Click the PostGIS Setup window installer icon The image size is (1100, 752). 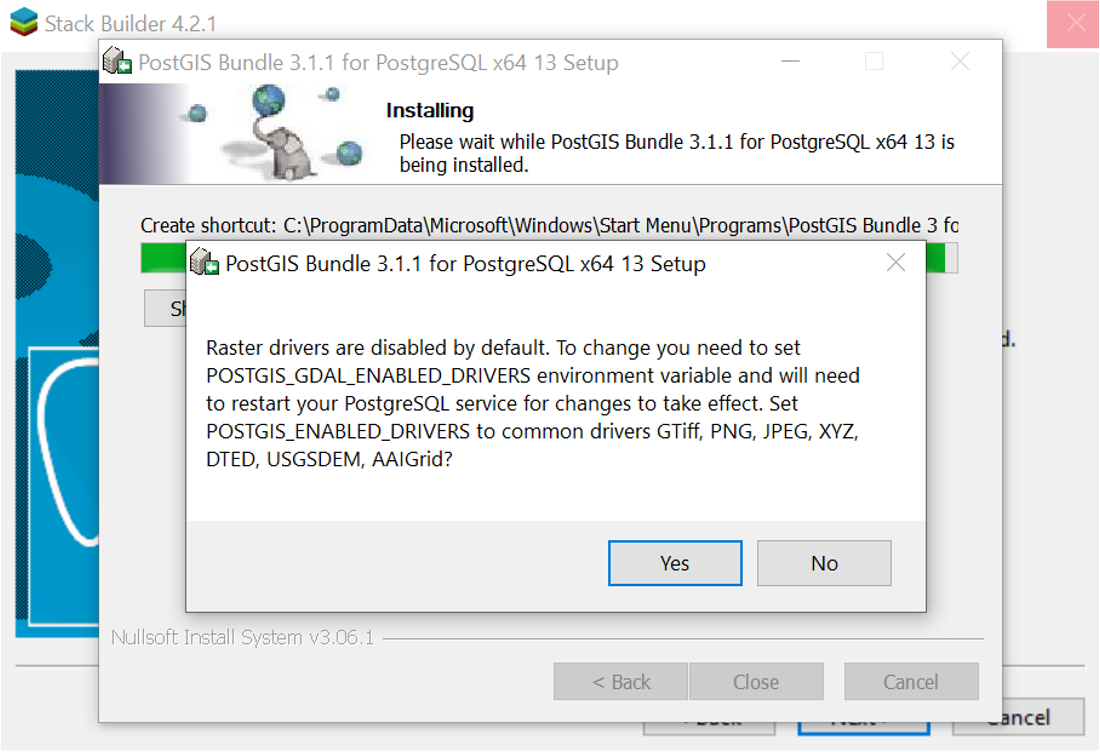(118, 62)
